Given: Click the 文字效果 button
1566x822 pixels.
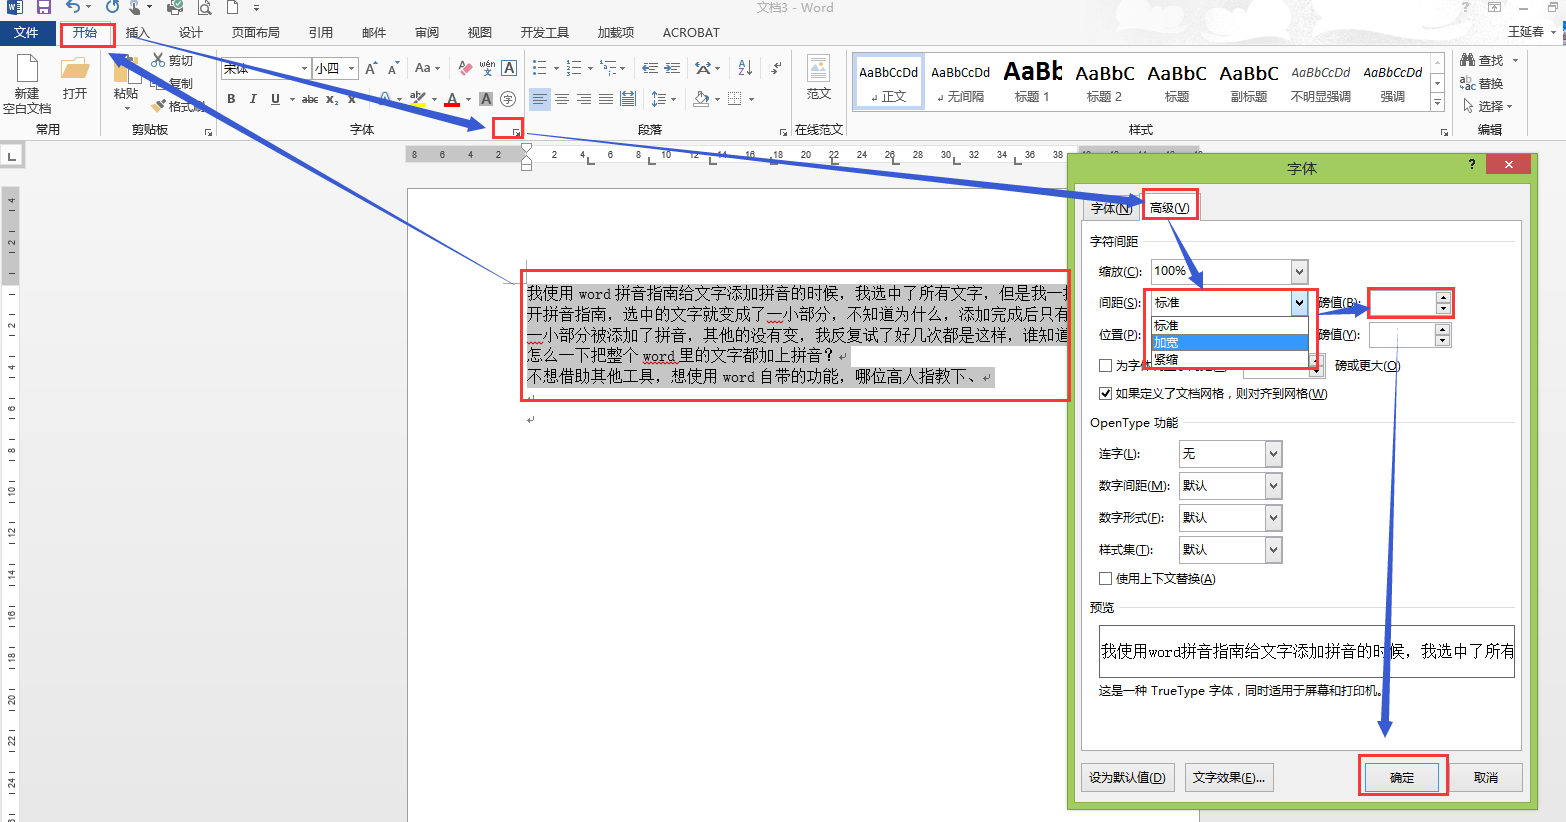Looking at the screenshot, I should tap(1228, 778).
